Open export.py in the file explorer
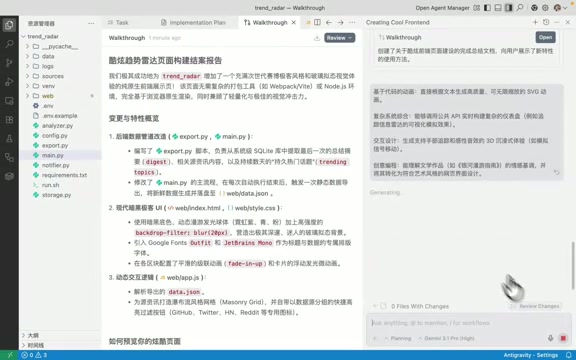Image resolution: width=576 pixels, height=360 pixels. point(60,145)
